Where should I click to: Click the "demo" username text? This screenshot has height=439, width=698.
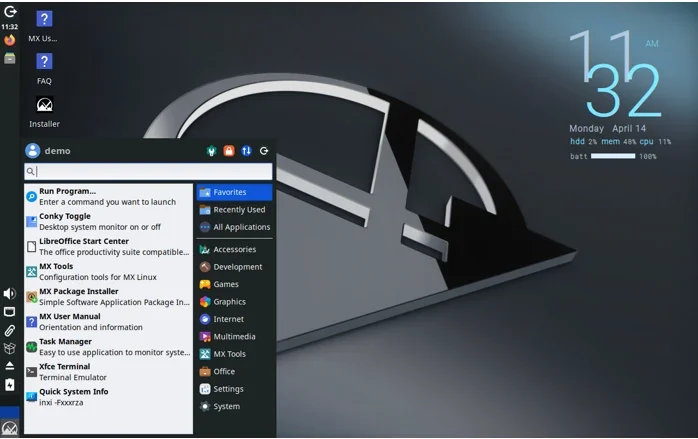tap(57, 151)
